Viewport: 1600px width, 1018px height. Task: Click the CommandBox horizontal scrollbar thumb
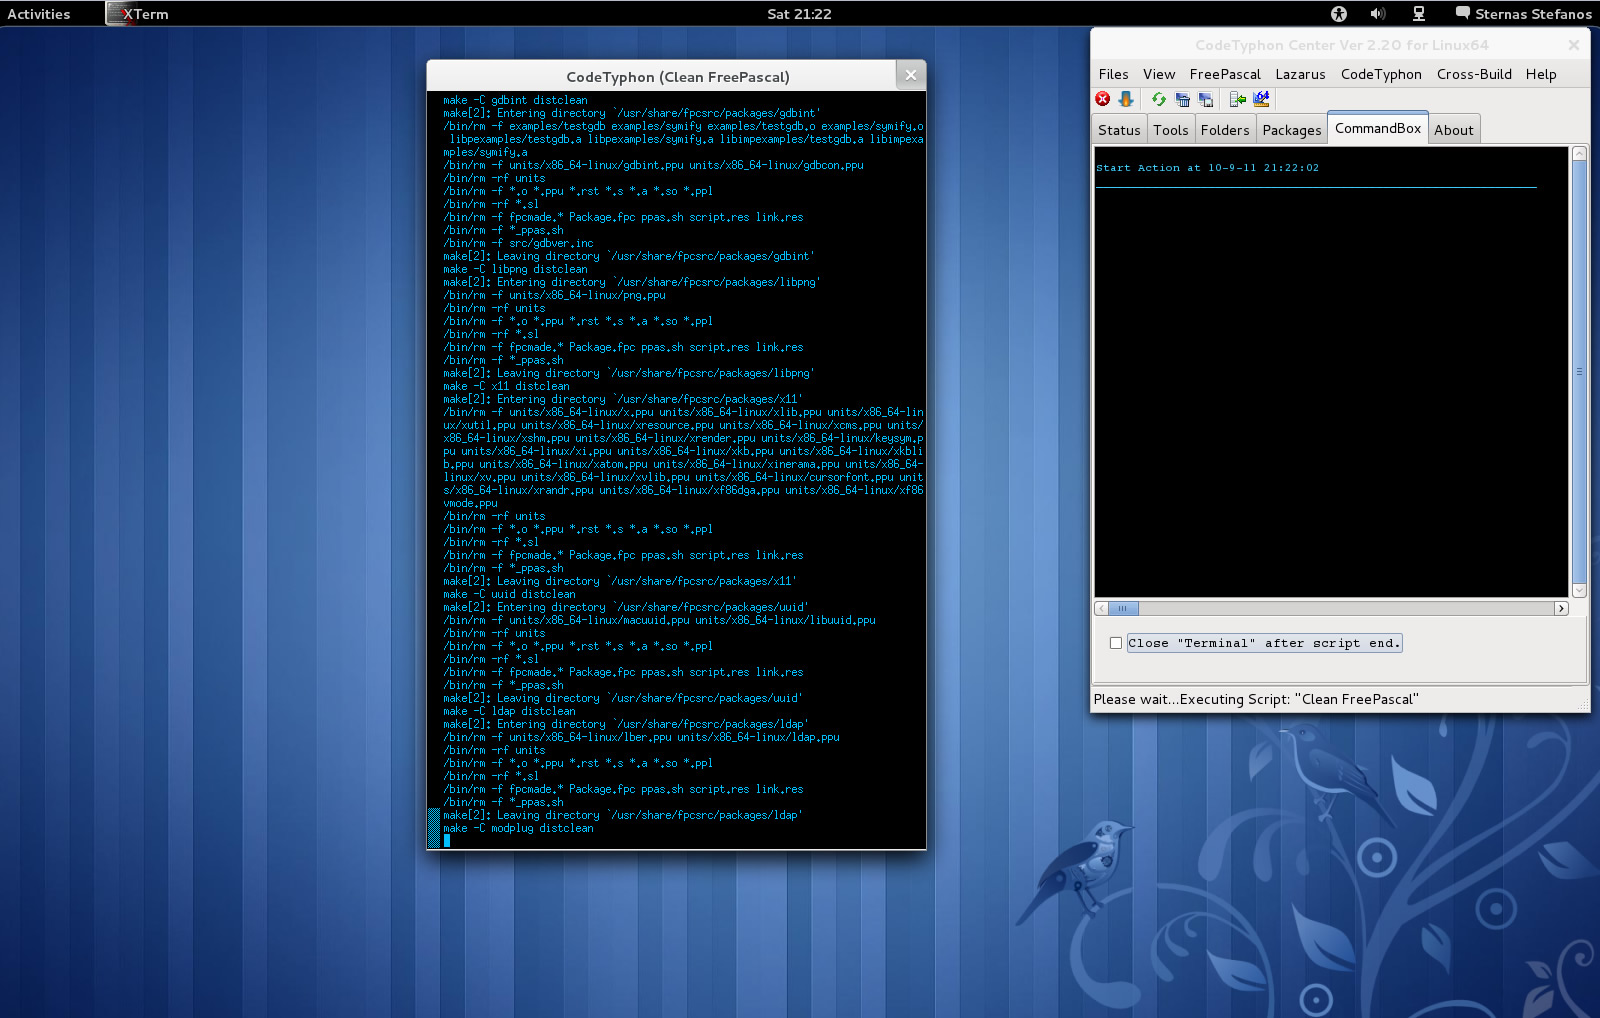tap(1123, 608)
